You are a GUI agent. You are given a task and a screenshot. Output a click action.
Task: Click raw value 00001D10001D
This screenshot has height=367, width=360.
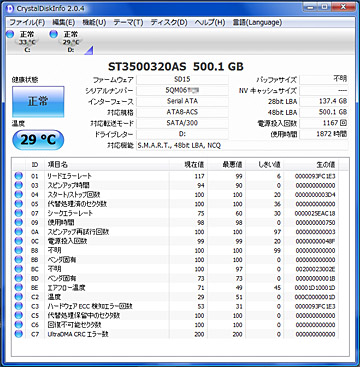coord(315,287)
